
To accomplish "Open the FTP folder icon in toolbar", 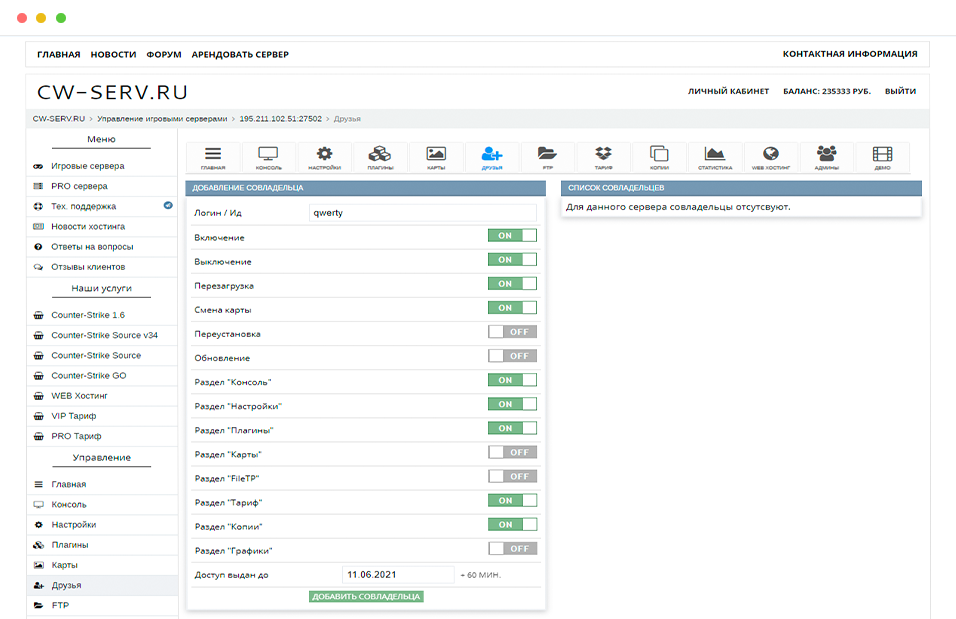I will click(x=547, y=157).
